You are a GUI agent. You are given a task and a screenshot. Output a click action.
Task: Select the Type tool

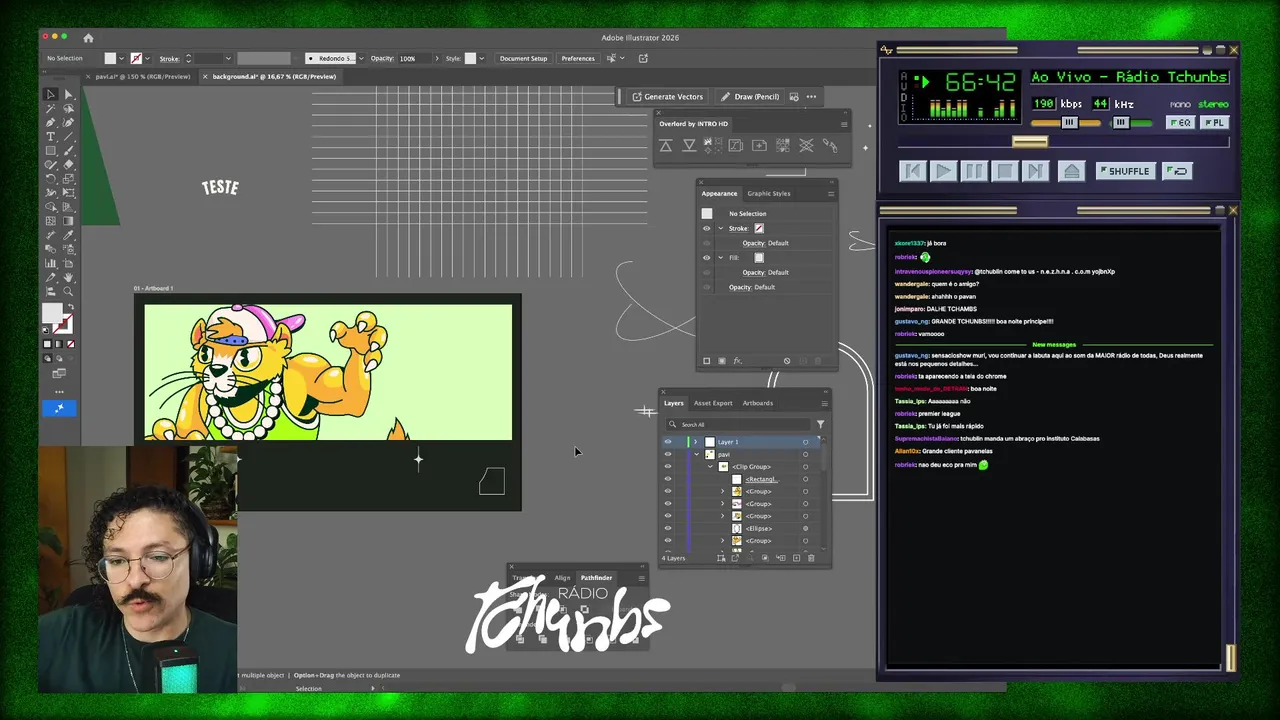[50, 137]
